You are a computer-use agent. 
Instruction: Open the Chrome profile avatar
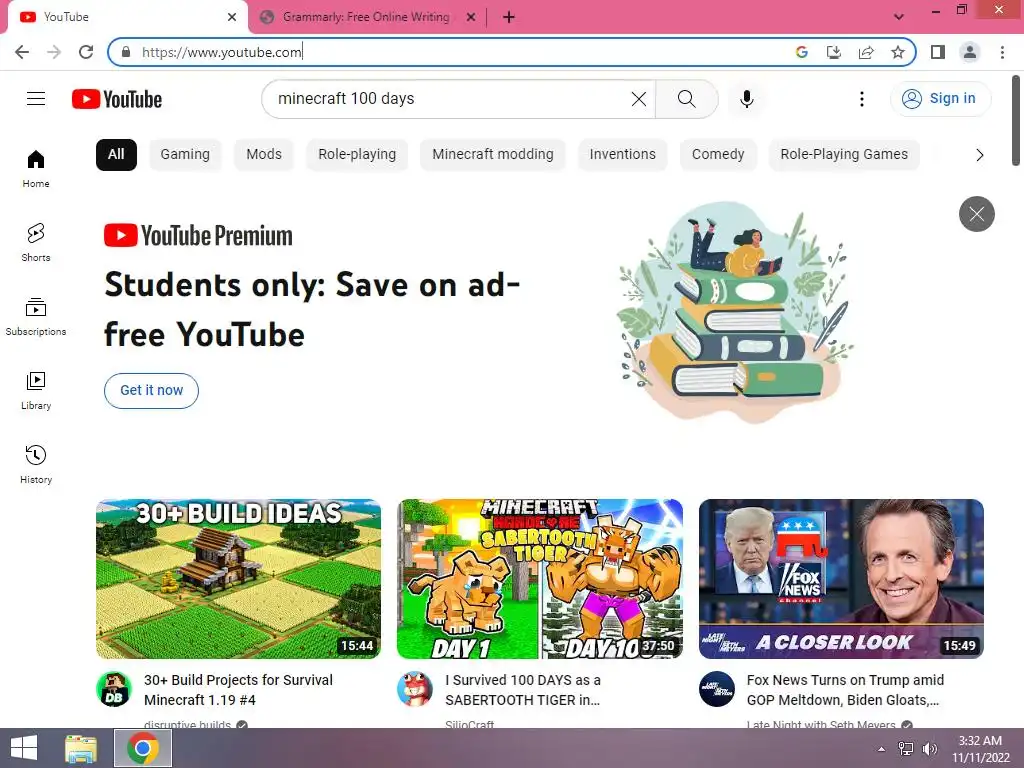tap(970, 52)
